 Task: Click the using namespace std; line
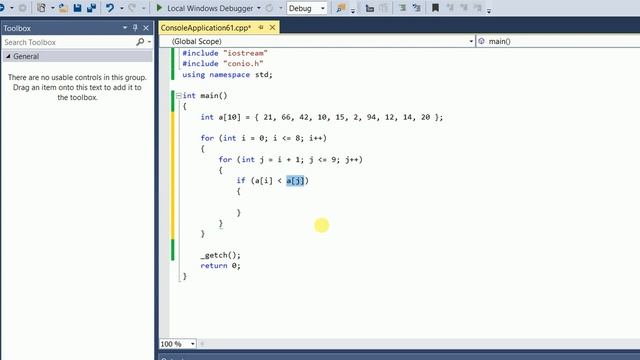tap(227, 75)
